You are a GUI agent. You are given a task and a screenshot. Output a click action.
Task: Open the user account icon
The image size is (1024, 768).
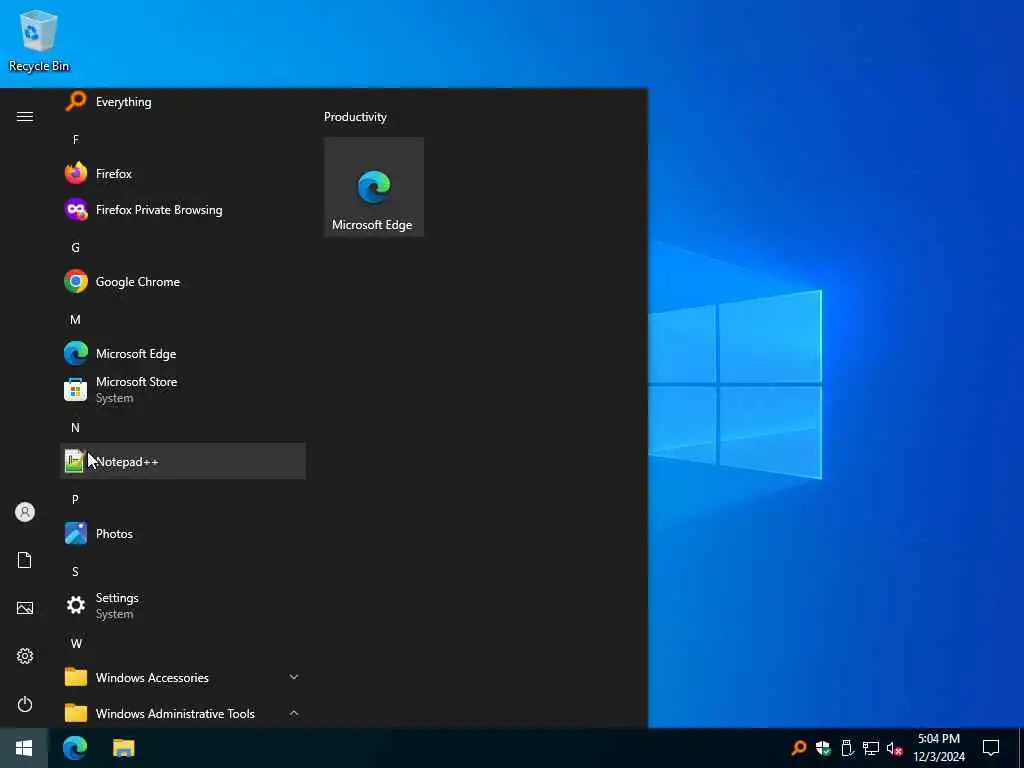click(x=25, y=512)
